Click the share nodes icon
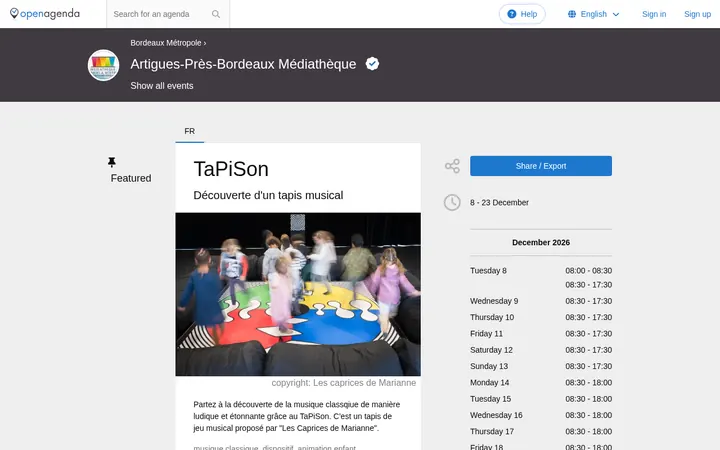Viewport: 720px width, 450px height. pyautogui.click(x=452, y=166)
